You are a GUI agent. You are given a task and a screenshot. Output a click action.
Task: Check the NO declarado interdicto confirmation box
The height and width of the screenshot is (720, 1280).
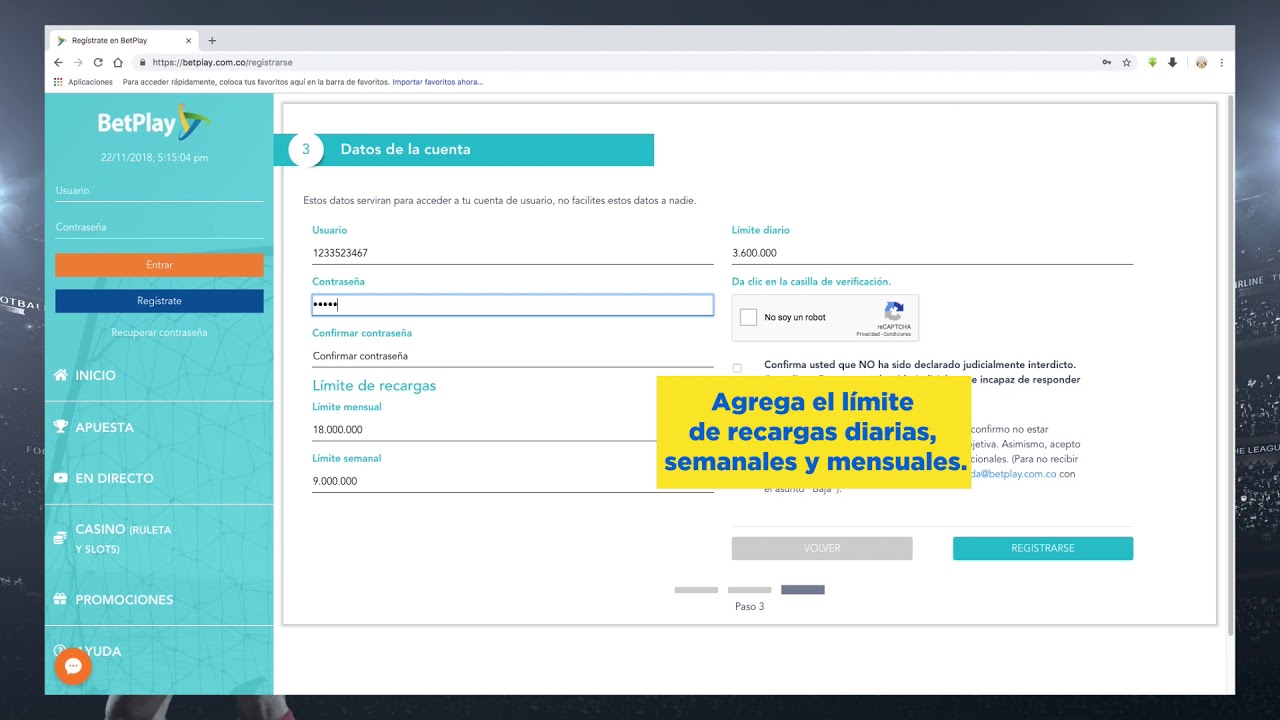point(738,368)
